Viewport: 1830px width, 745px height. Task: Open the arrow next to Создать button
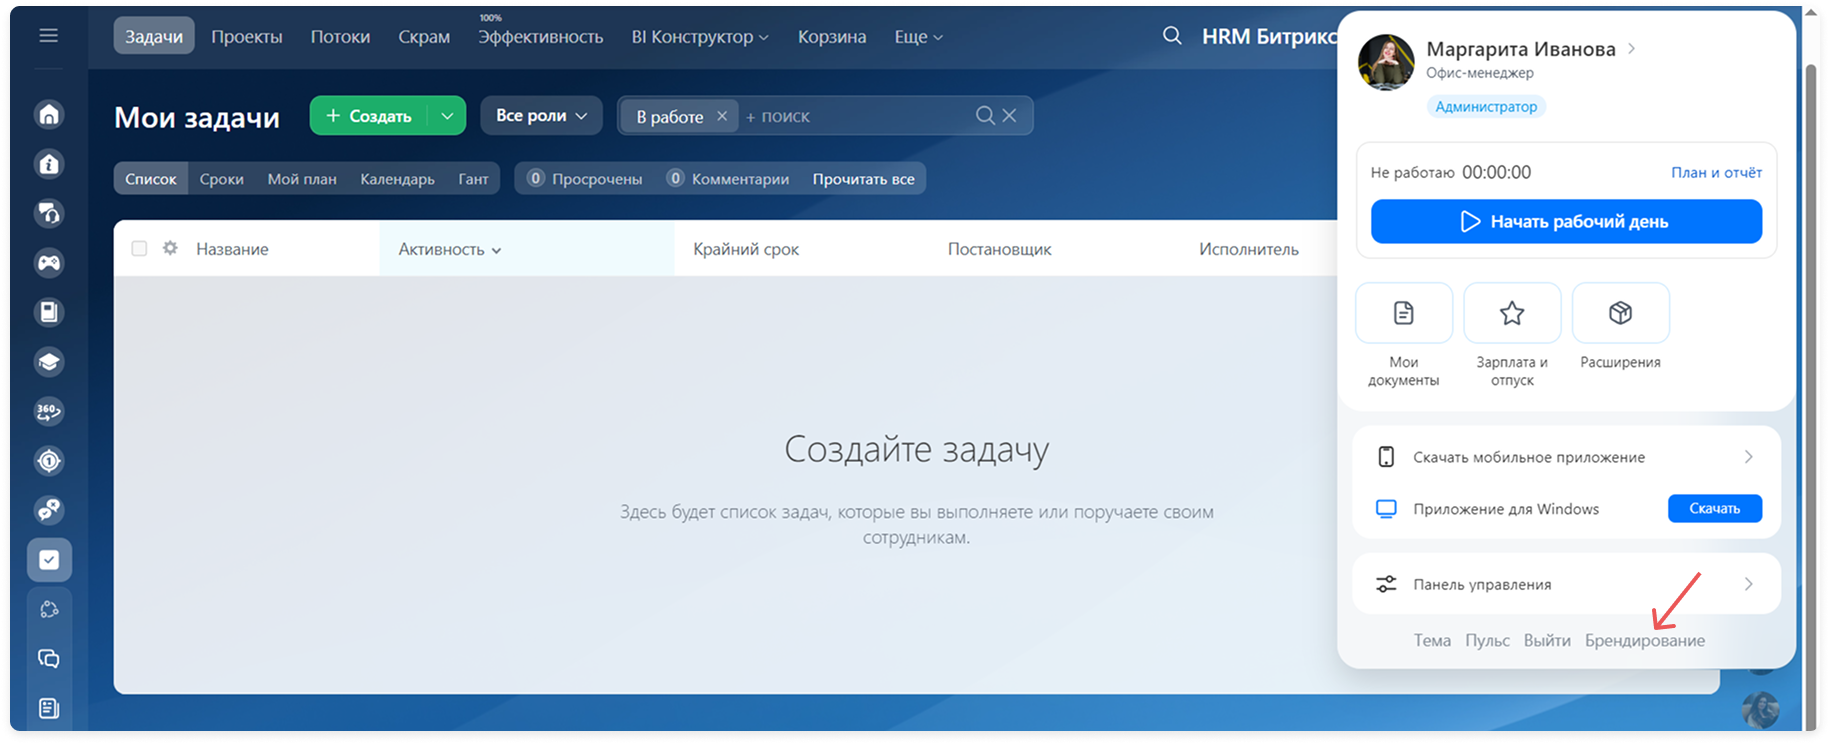tap(447, 116)
